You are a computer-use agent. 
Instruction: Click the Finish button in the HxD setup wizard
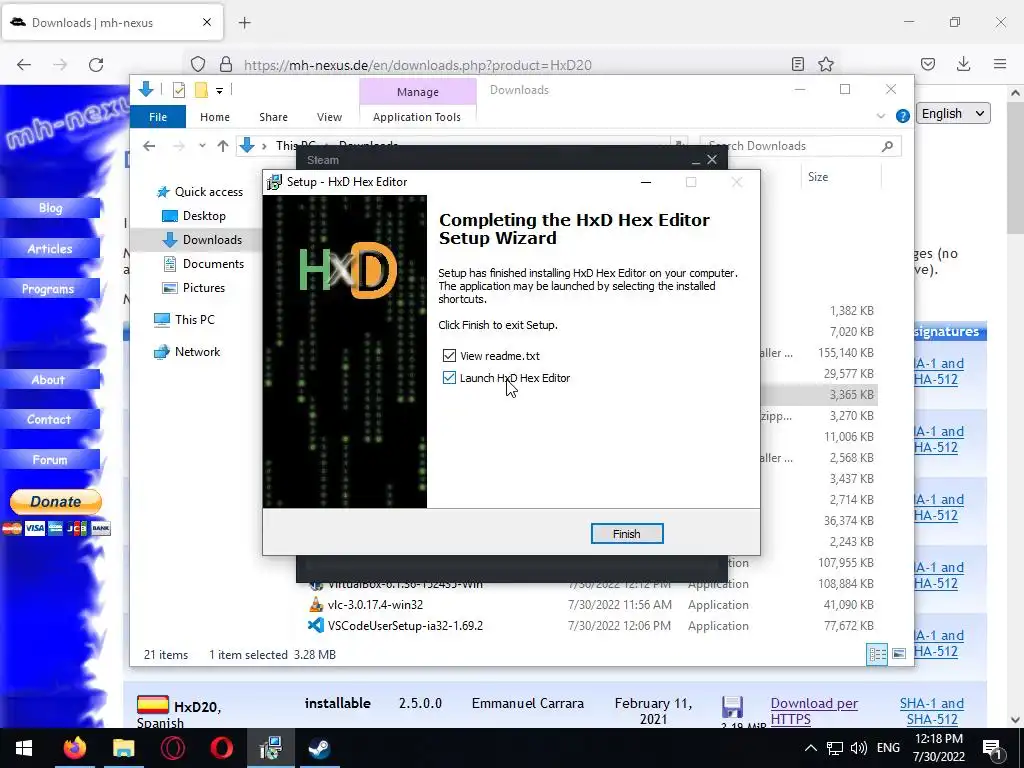[x=626, y=534]
